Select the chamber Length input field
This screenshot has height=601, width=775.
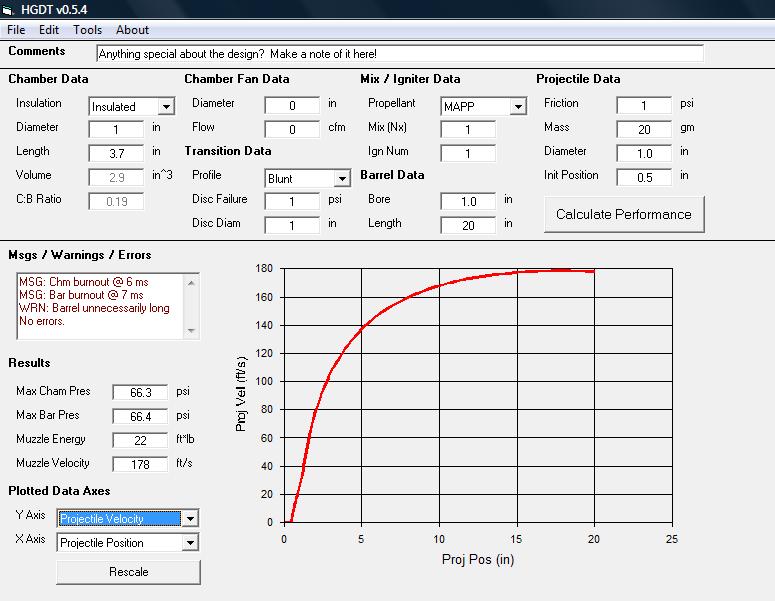(116, 153)
